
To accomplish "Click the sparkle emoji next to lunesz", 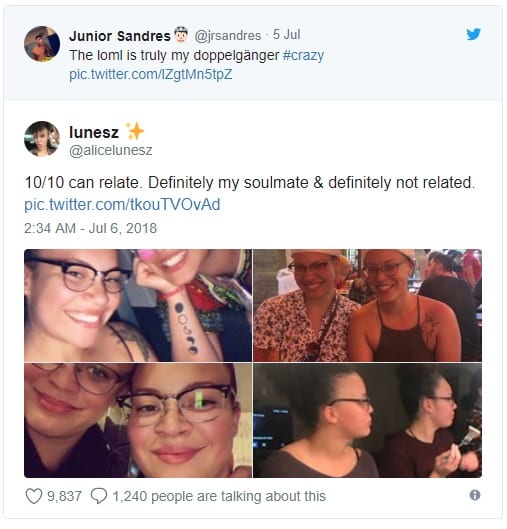I will pyautogui.click(x=135, y=131).
